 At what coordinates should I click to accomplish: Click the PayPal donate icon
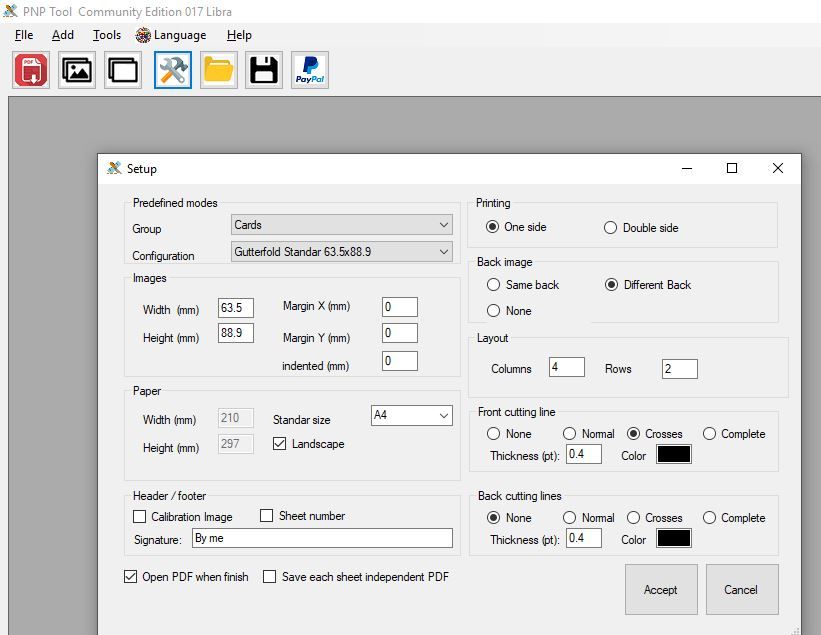(310, 70)
